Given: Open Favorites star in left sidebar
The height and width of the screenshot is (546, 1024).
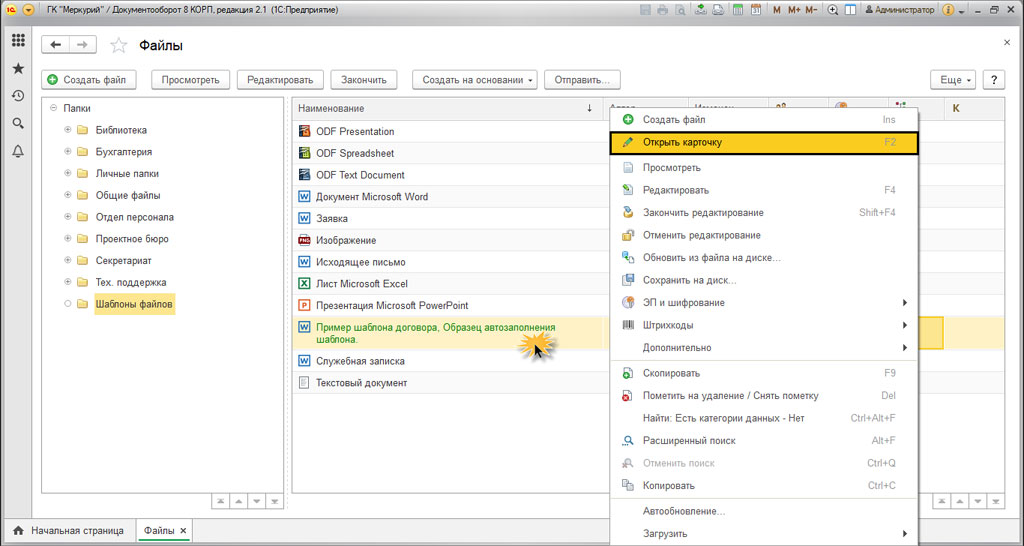Looking at the screenshot, I should [x=18, y=69].
